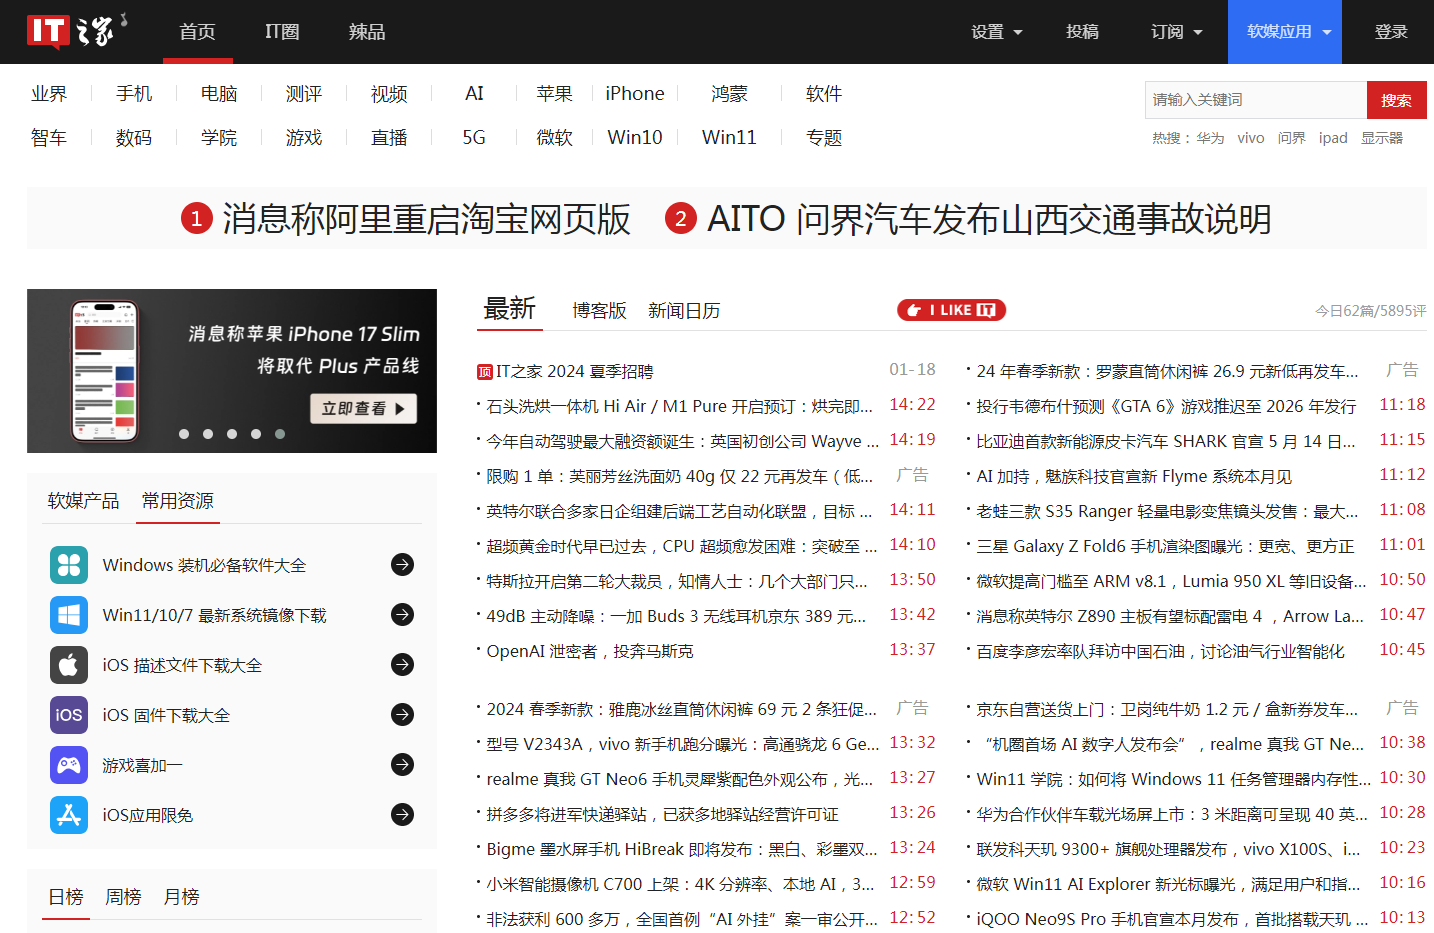
Task: Expand the 设置 dropdown menu
Action: (997, 32)
